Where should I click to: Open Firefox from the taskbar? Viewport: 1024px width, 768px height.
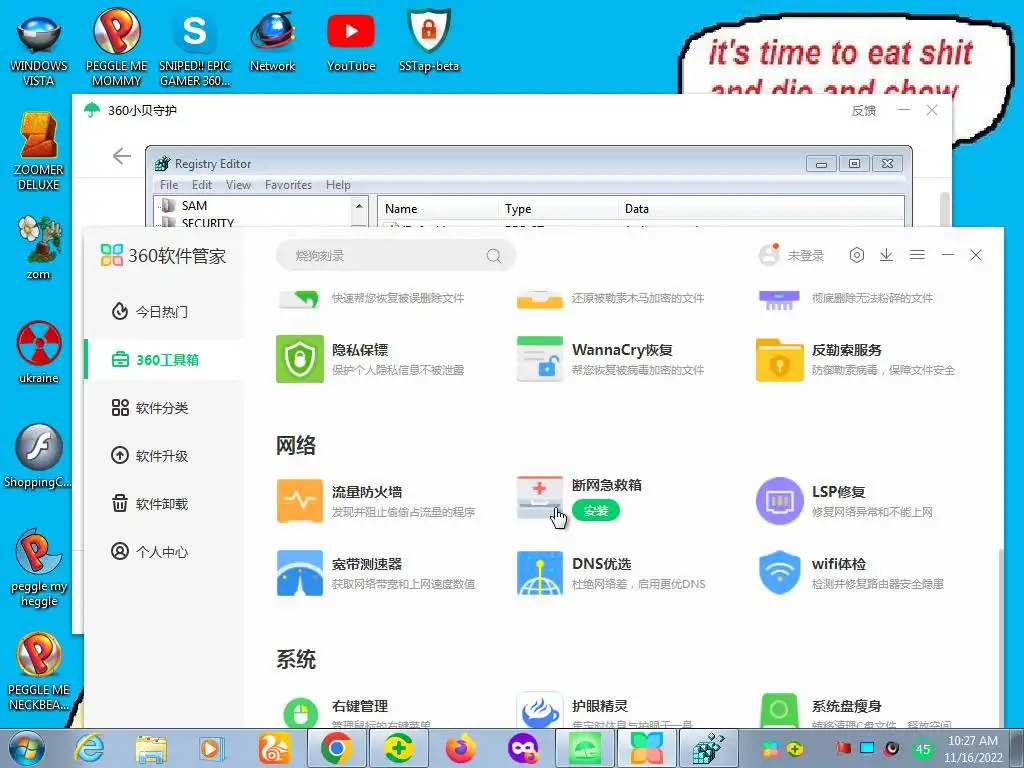tap(460, 748)
